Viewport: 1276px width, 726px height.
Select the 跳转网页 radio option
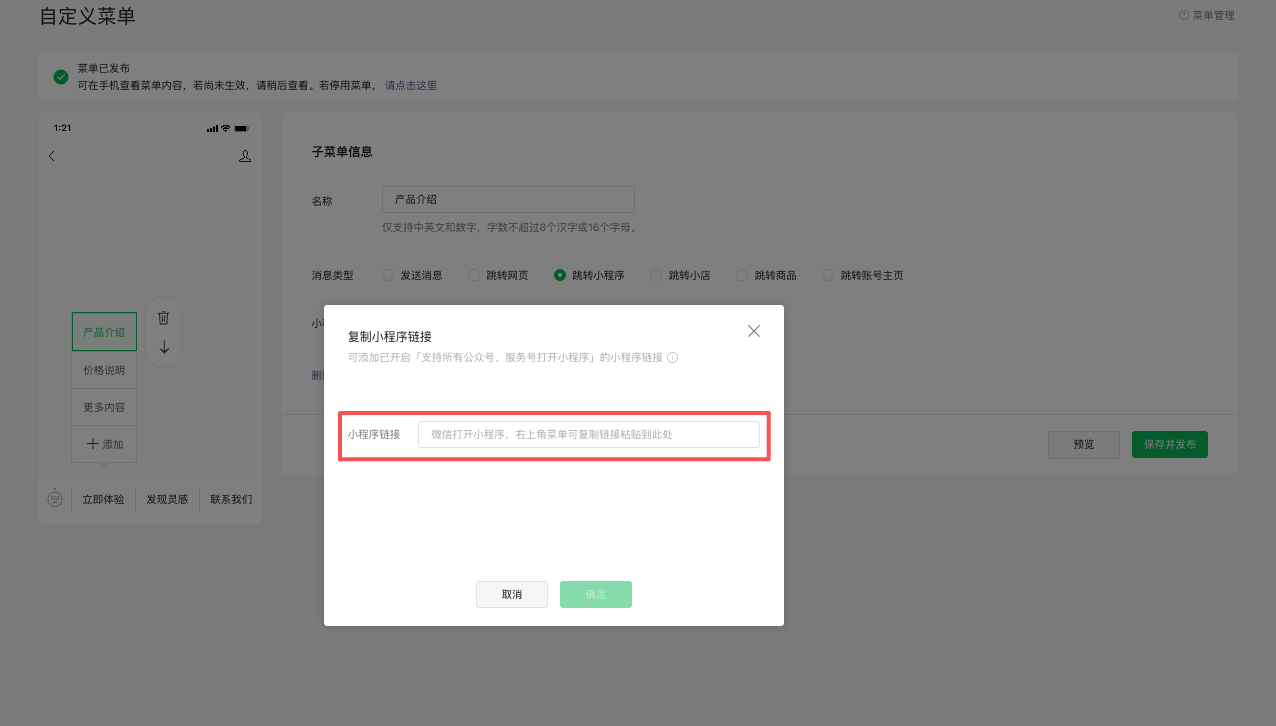pos(474,275)
